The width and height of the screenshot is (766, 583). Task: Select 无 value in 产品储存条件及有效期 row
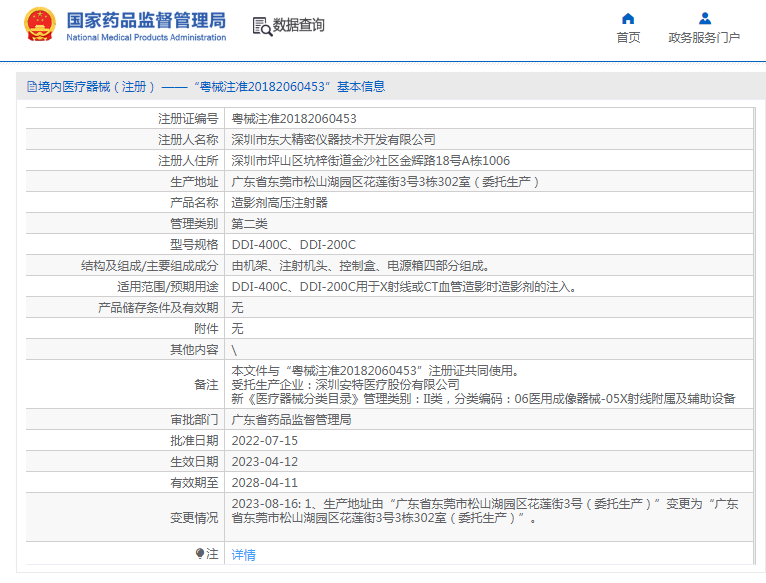pyautogui.click(x=237, y=308)
